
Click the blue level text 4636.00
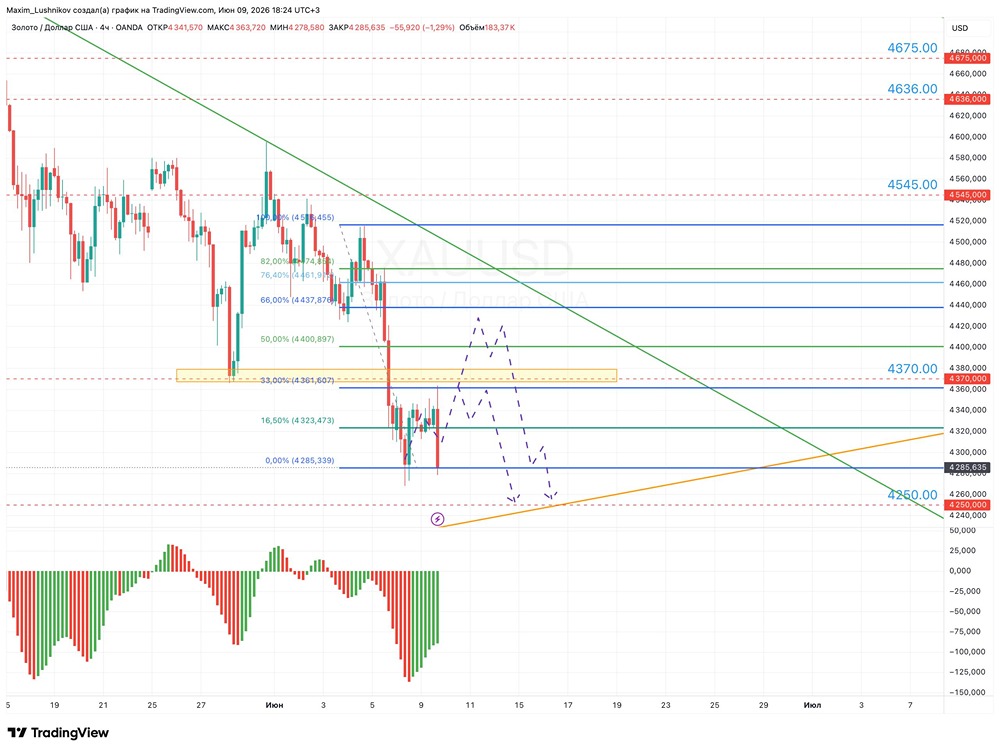[913, 89]
